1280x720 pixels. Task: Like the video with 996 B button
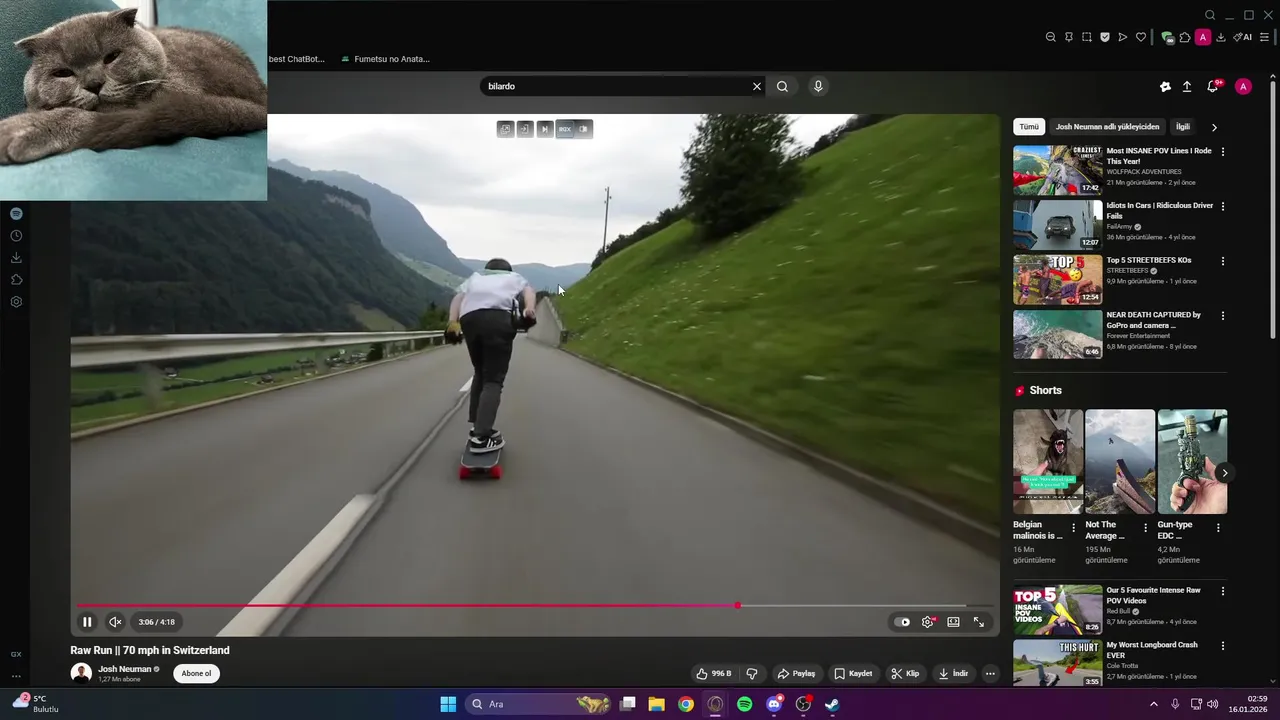[714, 674]
